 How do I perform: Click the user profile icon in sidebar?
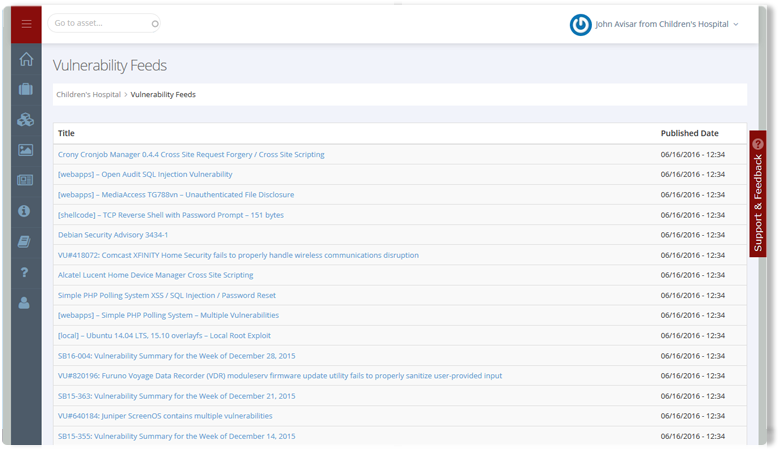26,302
